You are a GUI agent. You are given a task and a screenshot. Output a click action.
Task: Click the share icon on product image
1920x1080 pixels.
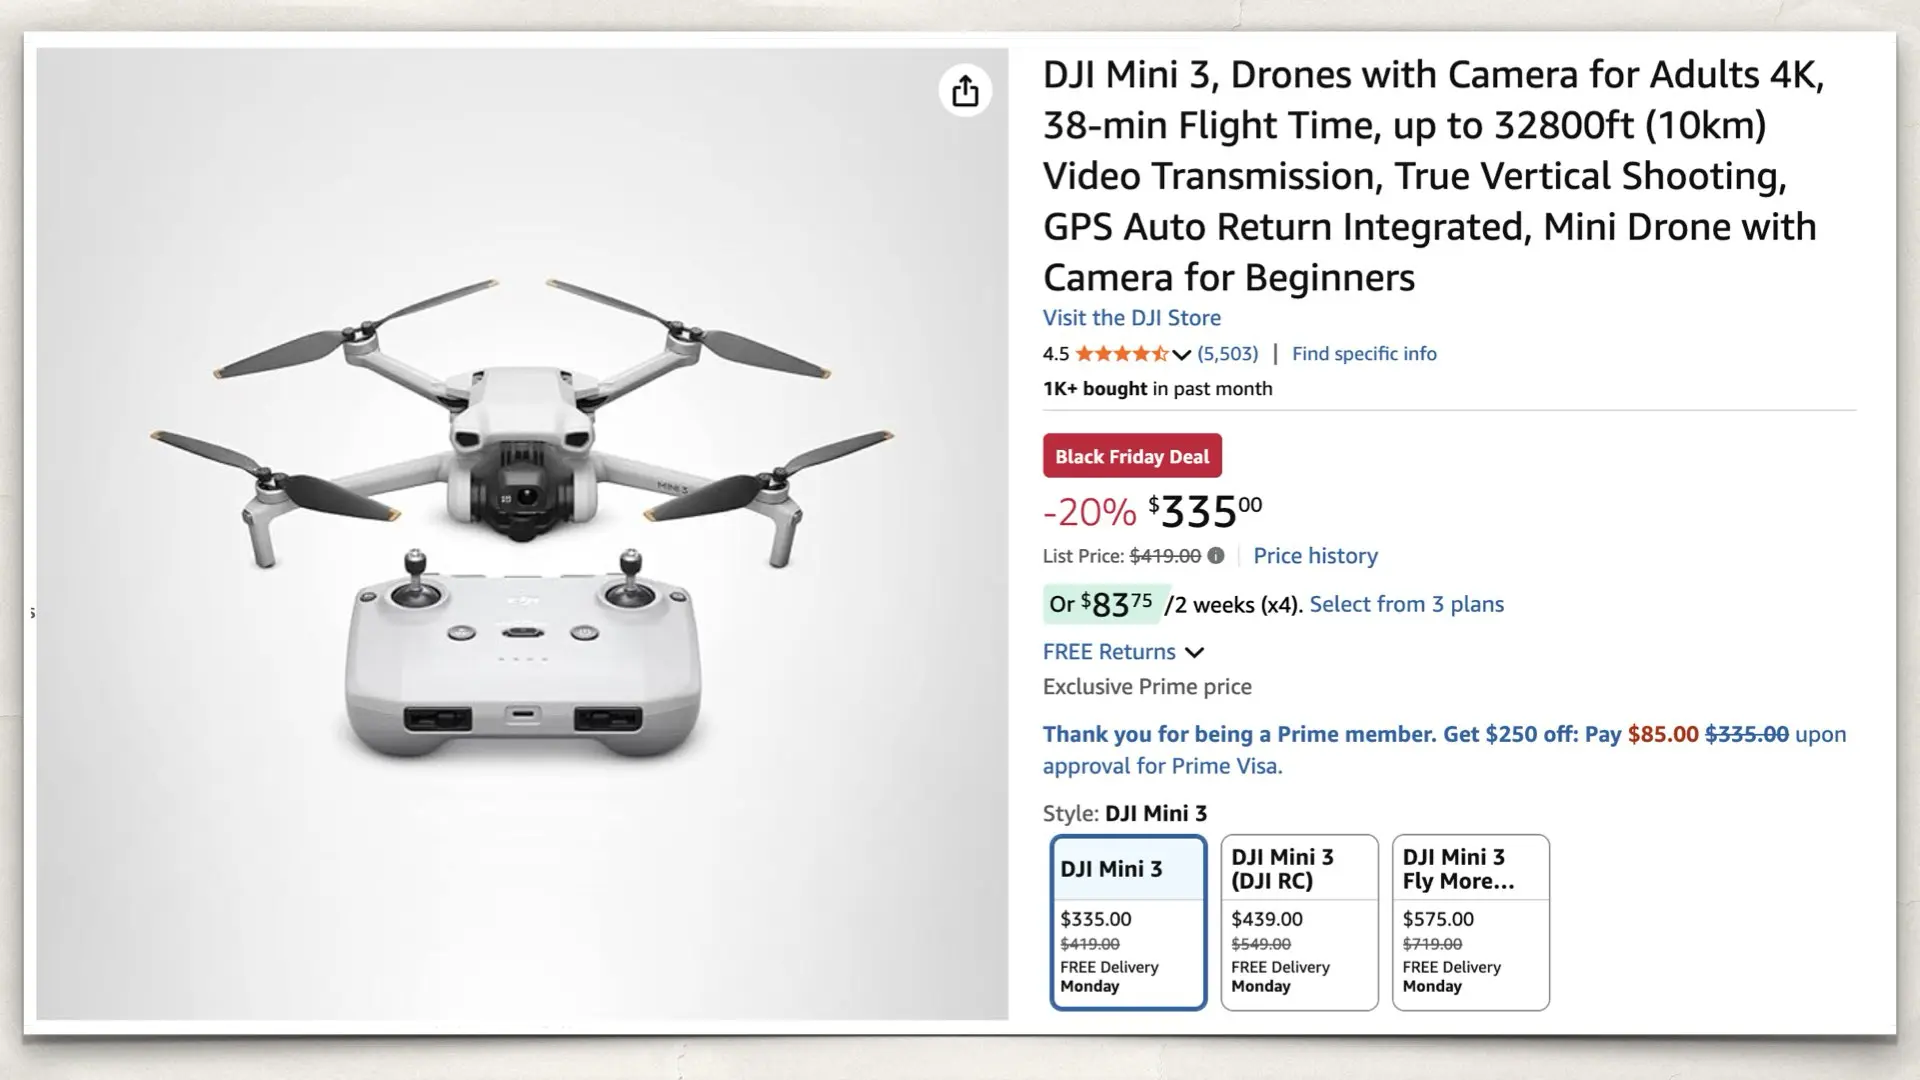point(964,90)
